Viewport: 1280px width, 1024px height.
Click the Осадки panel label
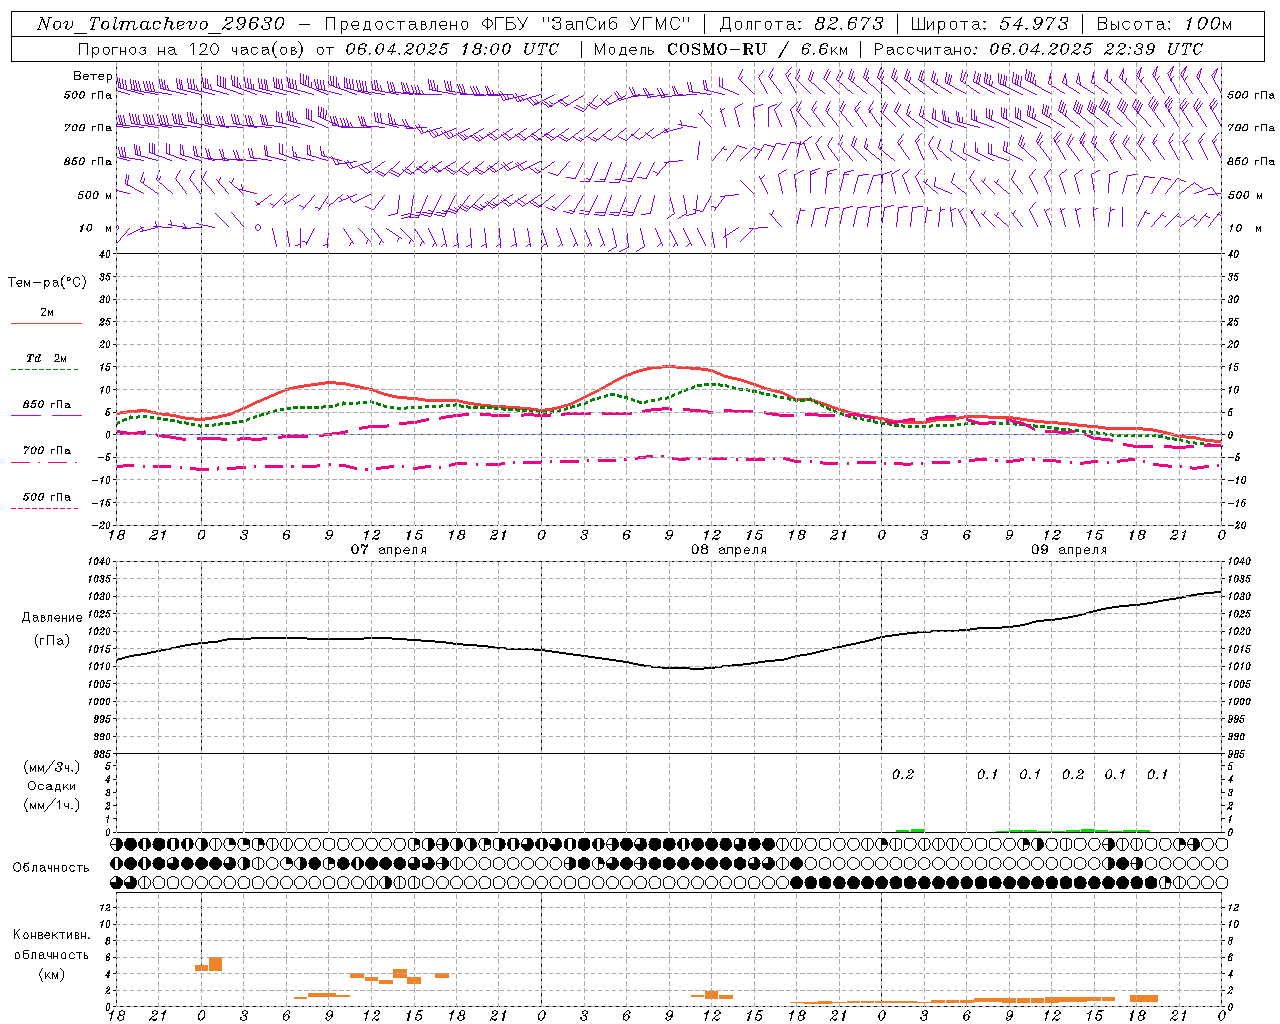[52, 786]
